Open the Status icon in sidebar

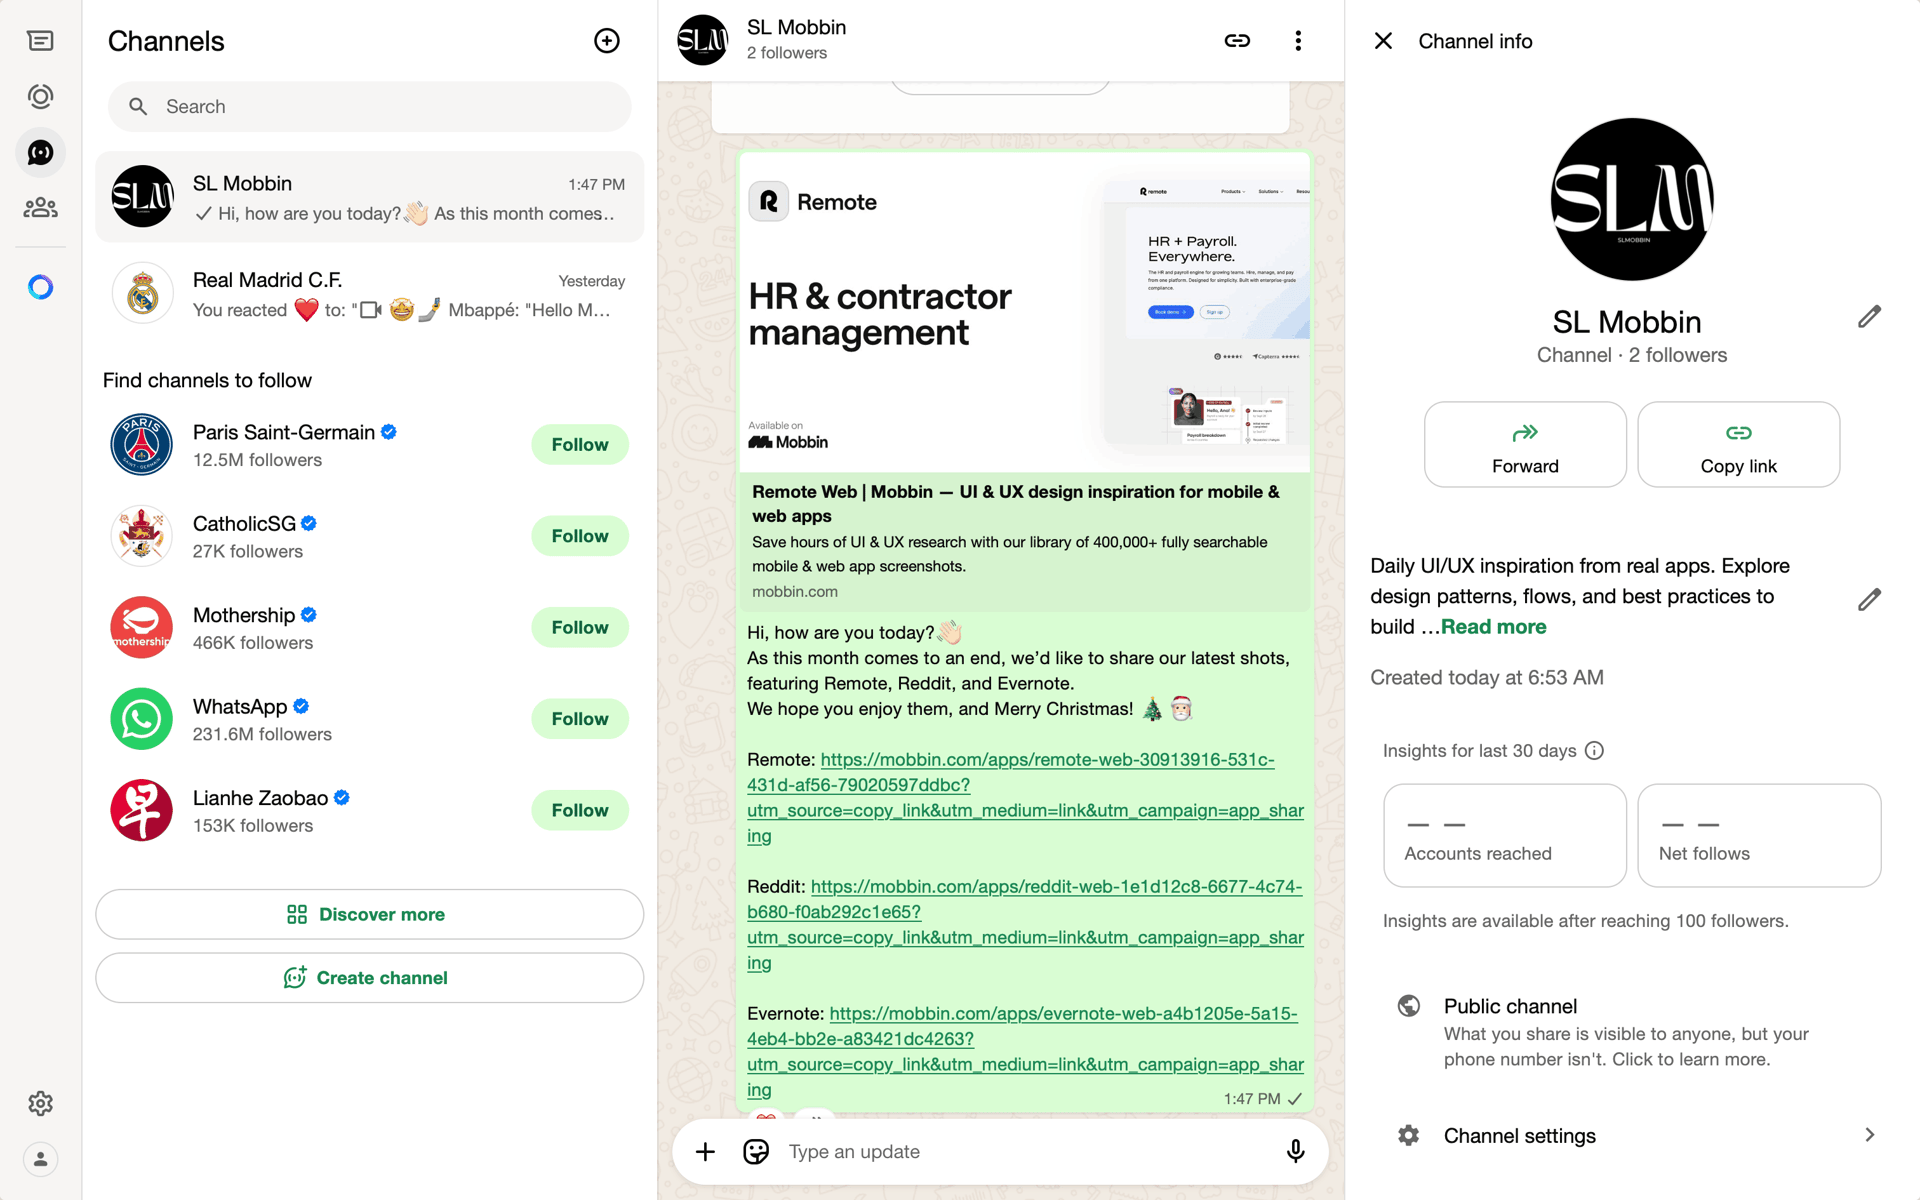40,97
